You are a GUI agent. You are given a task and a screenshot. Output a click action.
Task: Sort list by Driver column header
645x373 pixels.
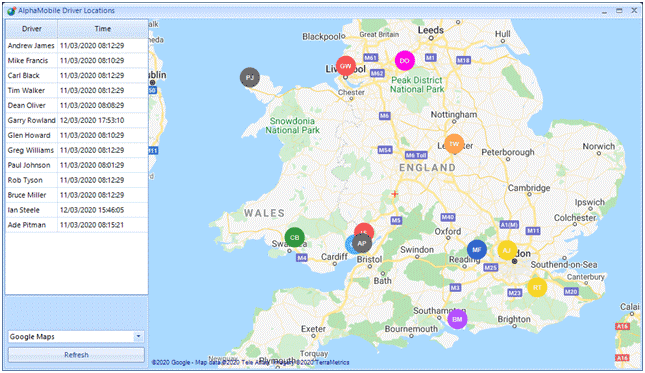point(32,29)
